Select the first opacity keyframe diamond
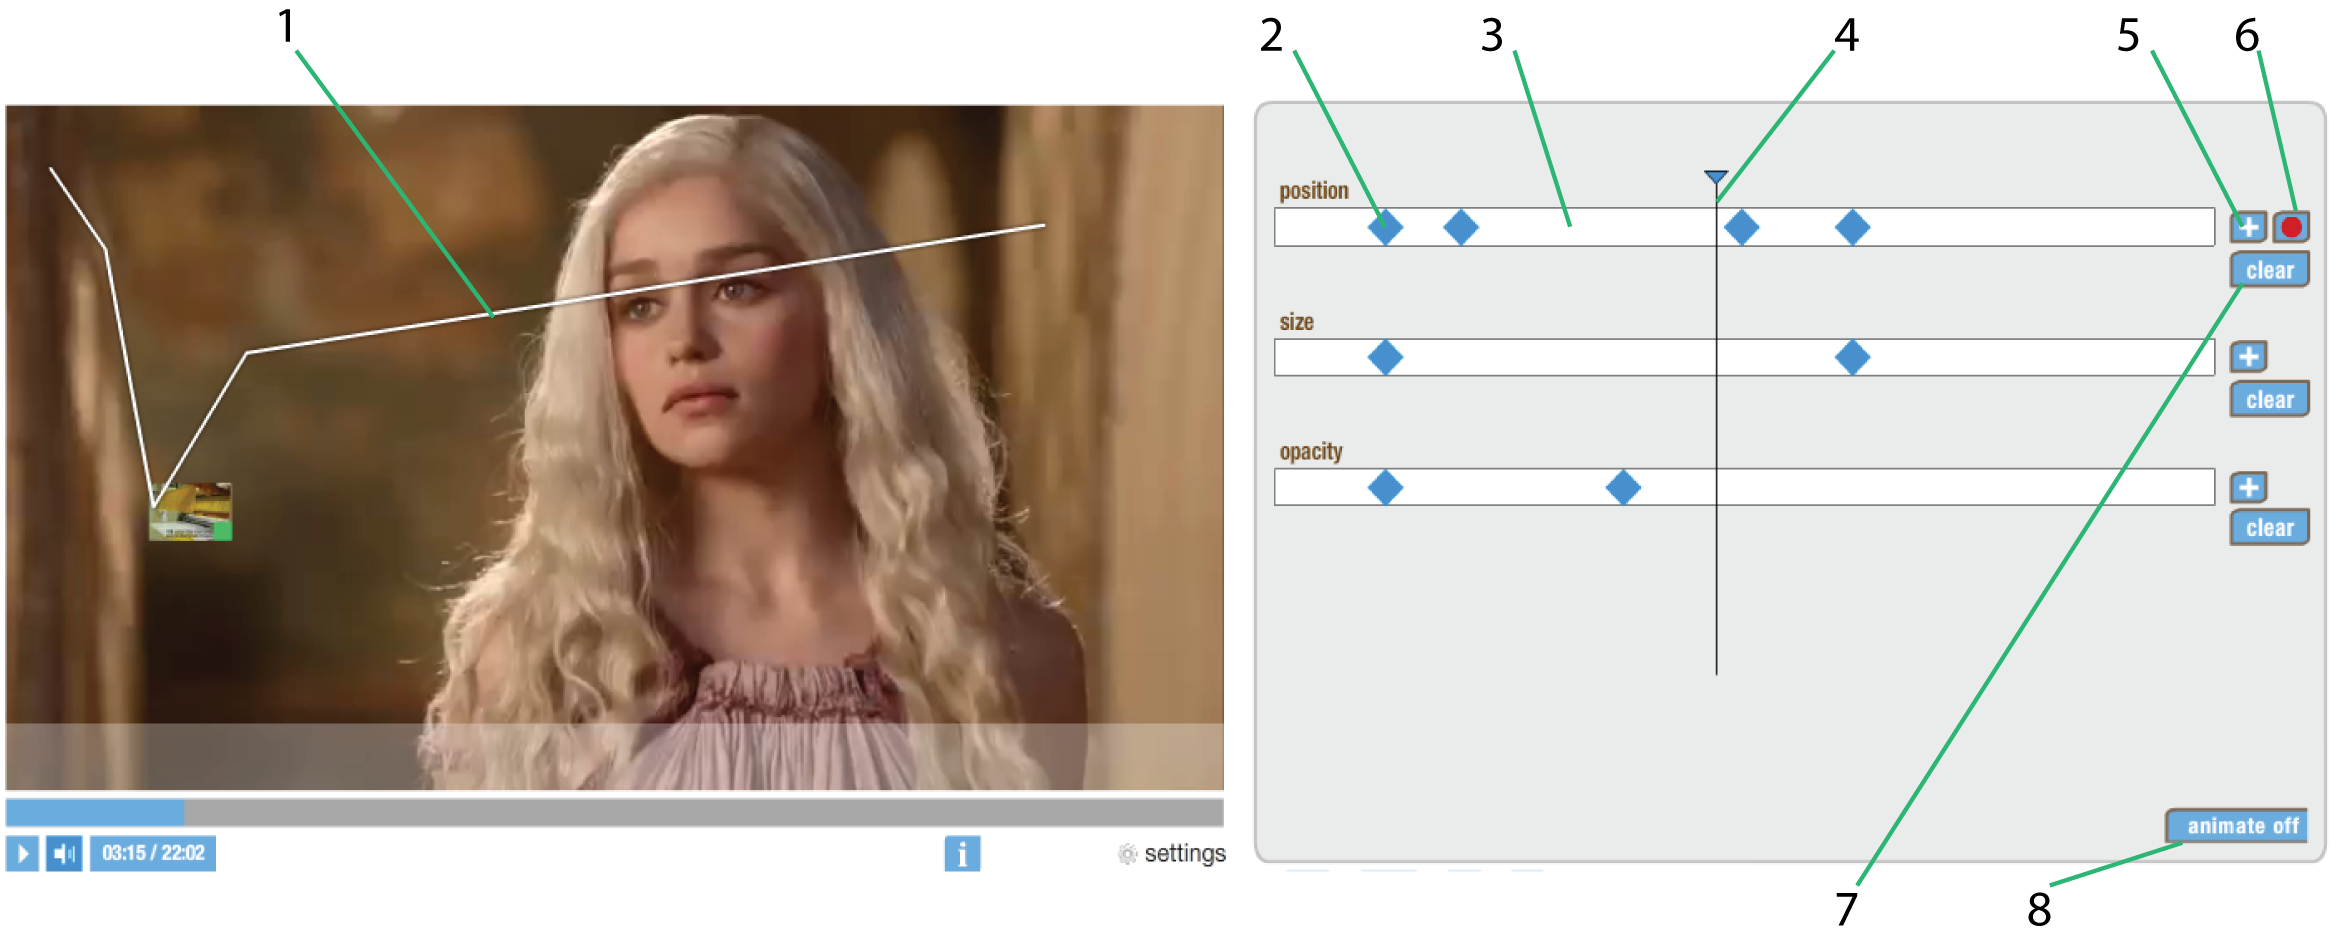This screenshot has height=938, width=2345. click(1385, 487)
